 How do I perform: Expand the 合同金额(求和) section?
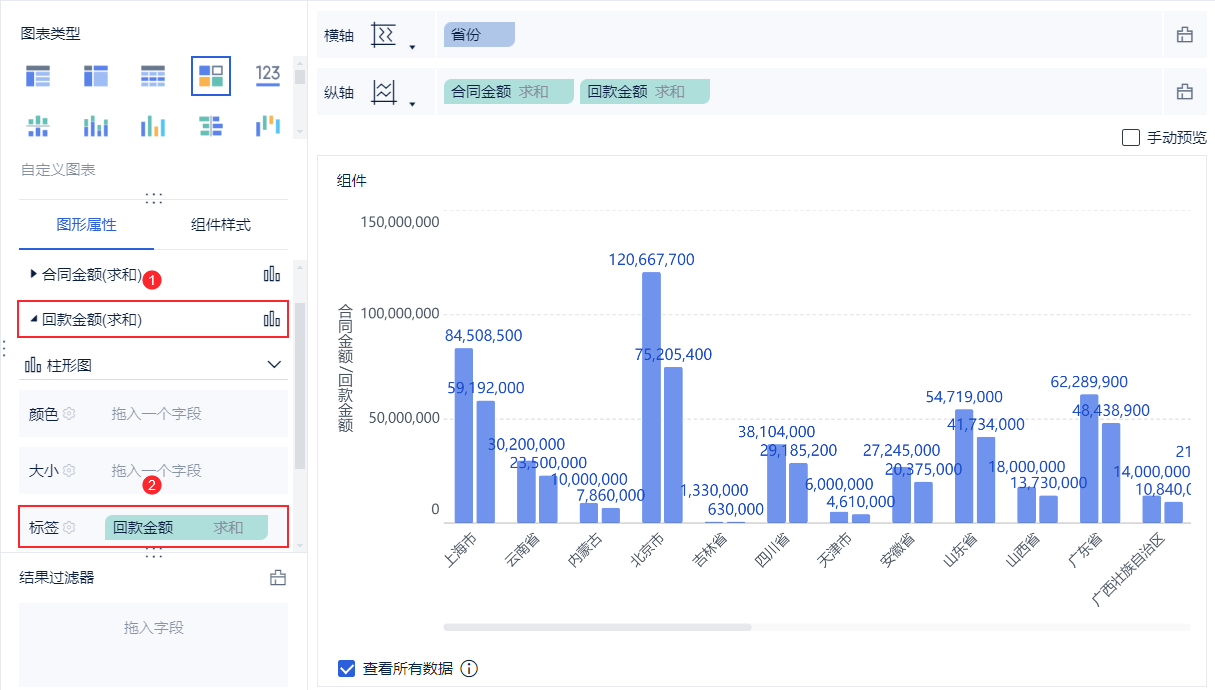pos(34,273)
